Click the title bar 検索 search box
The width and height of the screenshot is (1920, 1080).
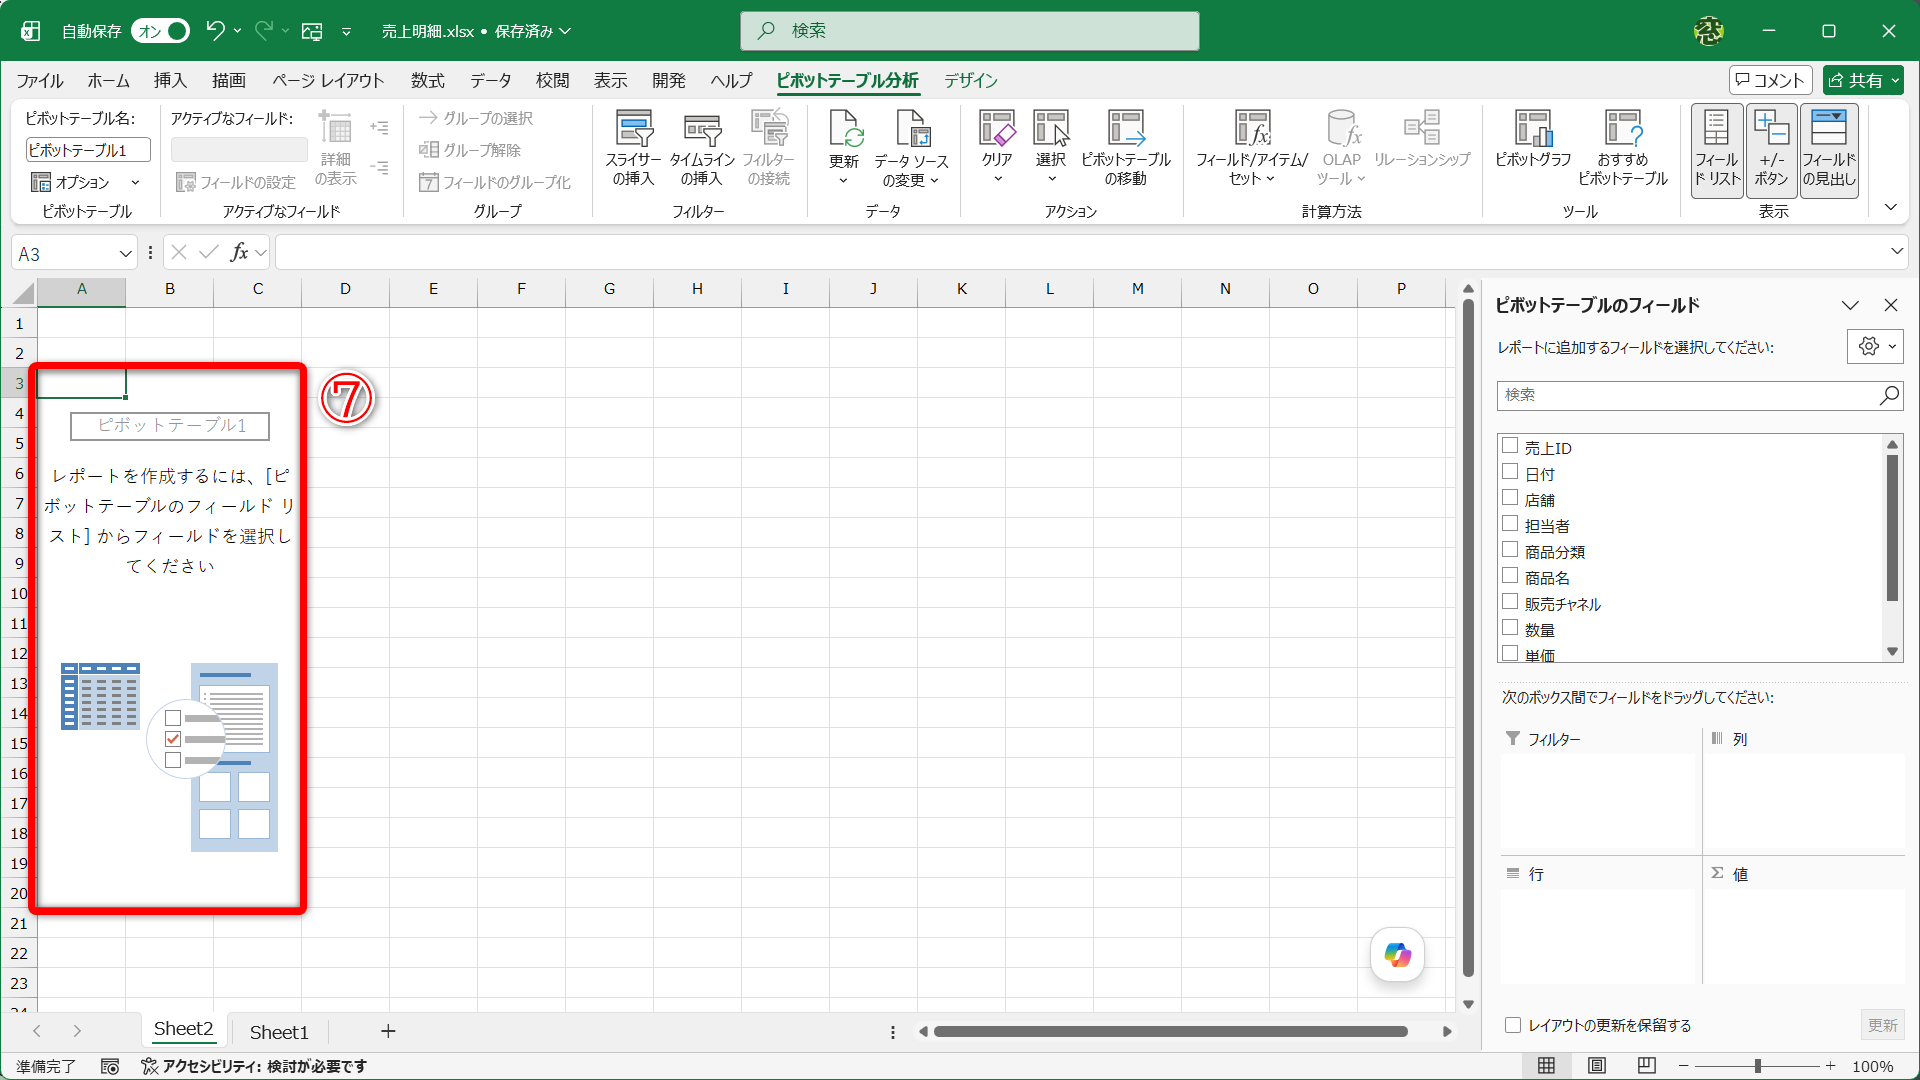970,31
